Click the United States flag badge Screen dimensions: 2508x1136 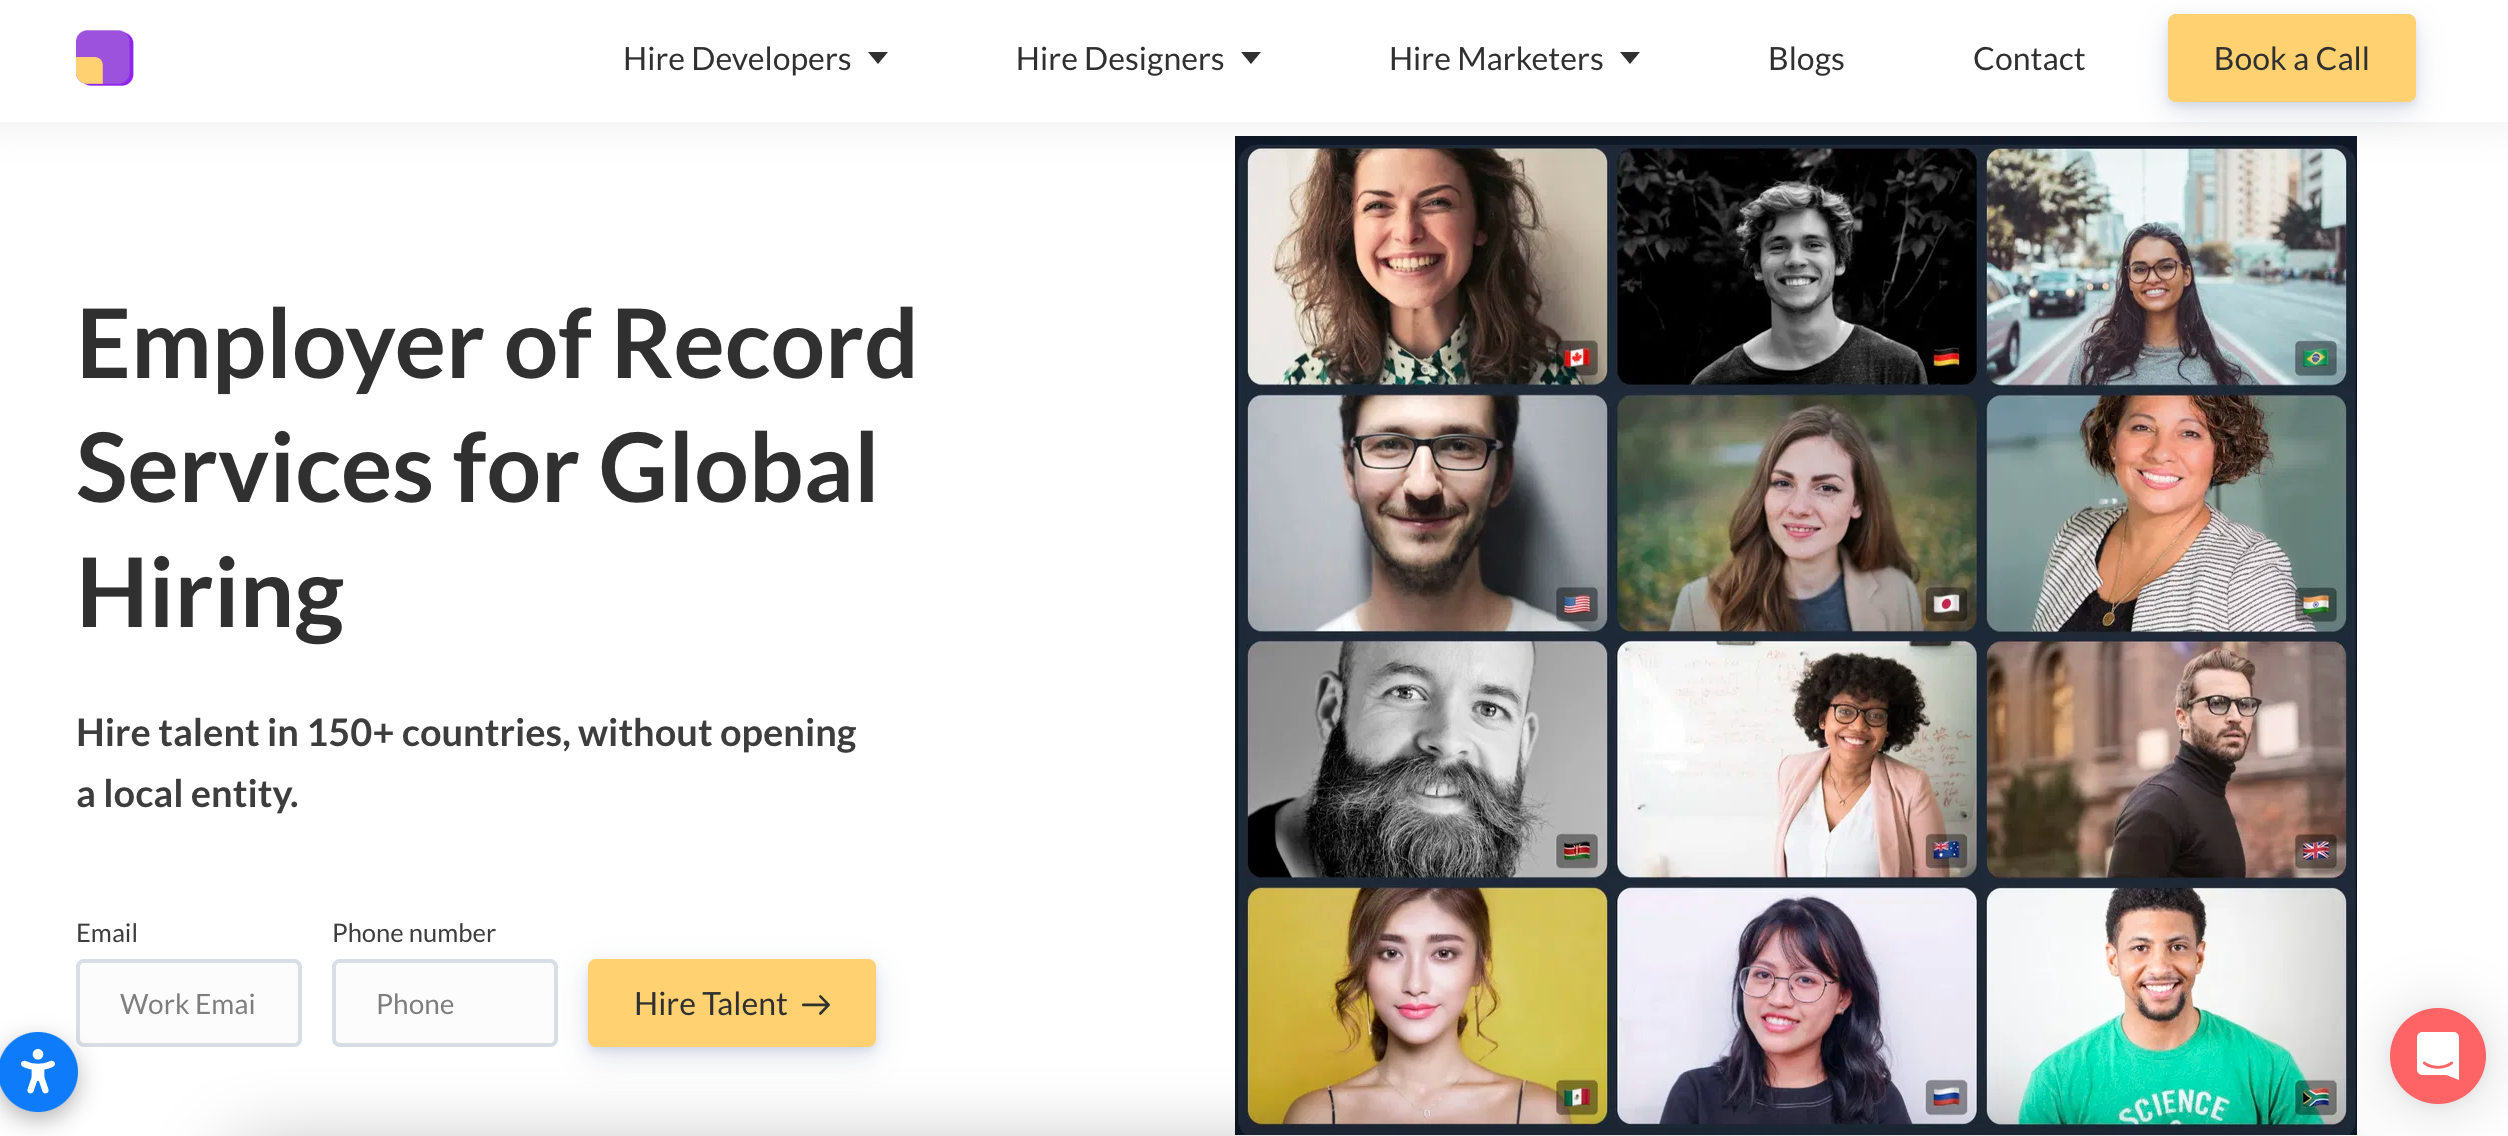coord(1577,604)
